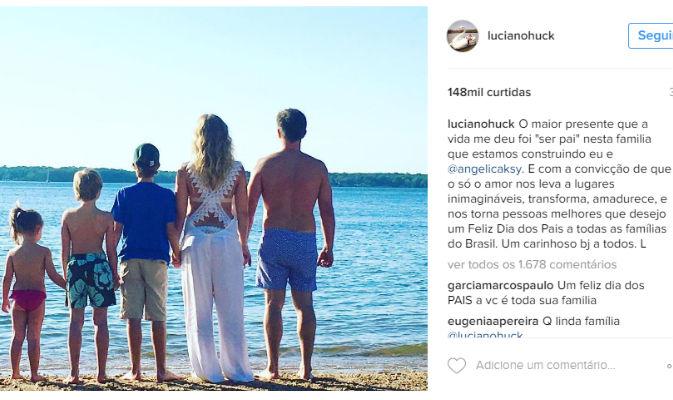The image size is (673, 400).
Task: Click the family beach photo
Action: [x=213, y=198]
